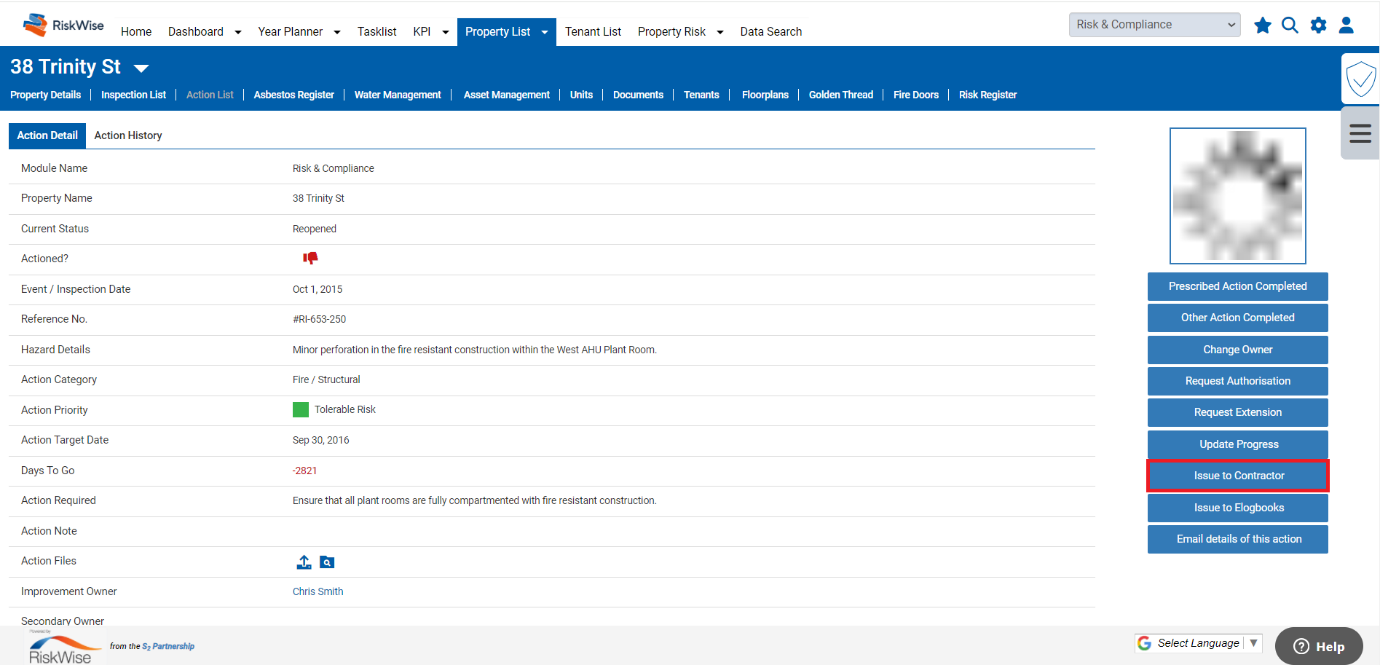Open the Chris Smith owner link
Image resolution: width=1380 pixels, height=665 pixels.
(x=318, y=592)
